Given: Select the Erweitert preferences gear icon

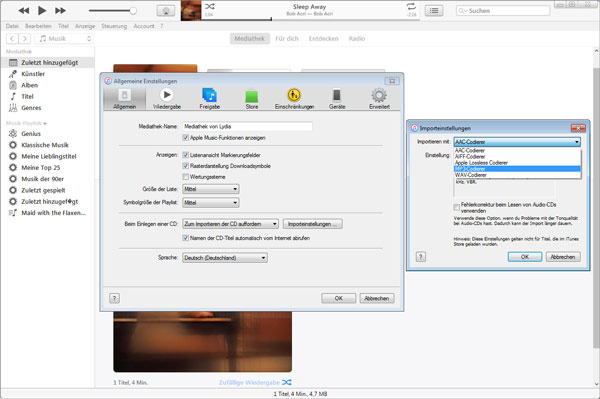Looking at the screenshot, I should click(379, 99).
